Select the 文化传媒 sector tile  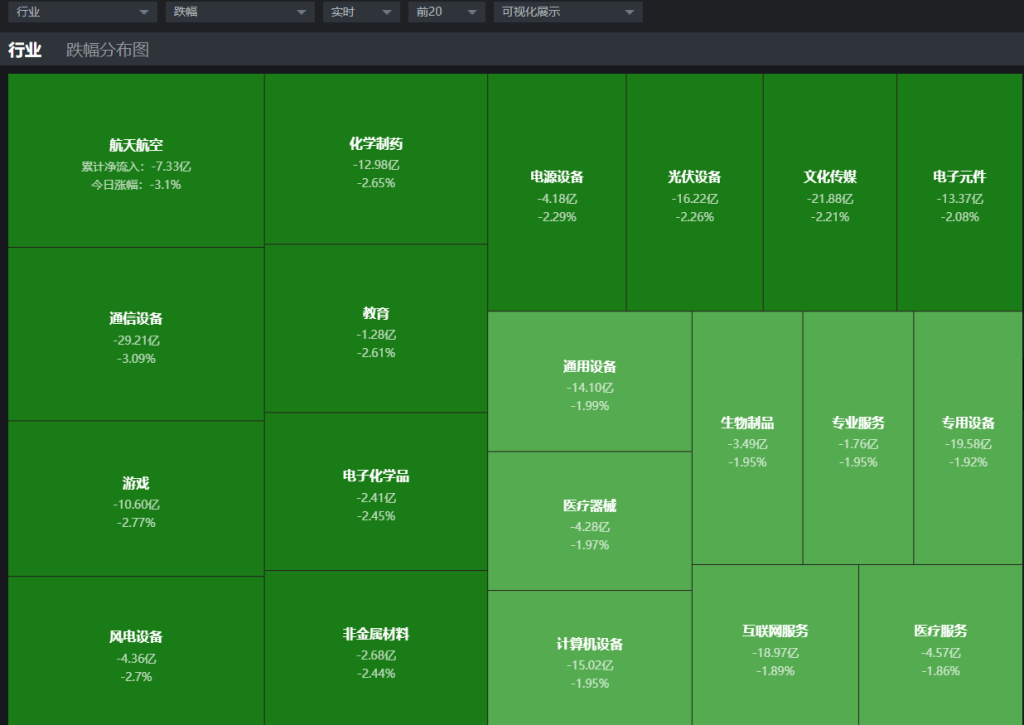pyautogui.click(x=830, y=193)
